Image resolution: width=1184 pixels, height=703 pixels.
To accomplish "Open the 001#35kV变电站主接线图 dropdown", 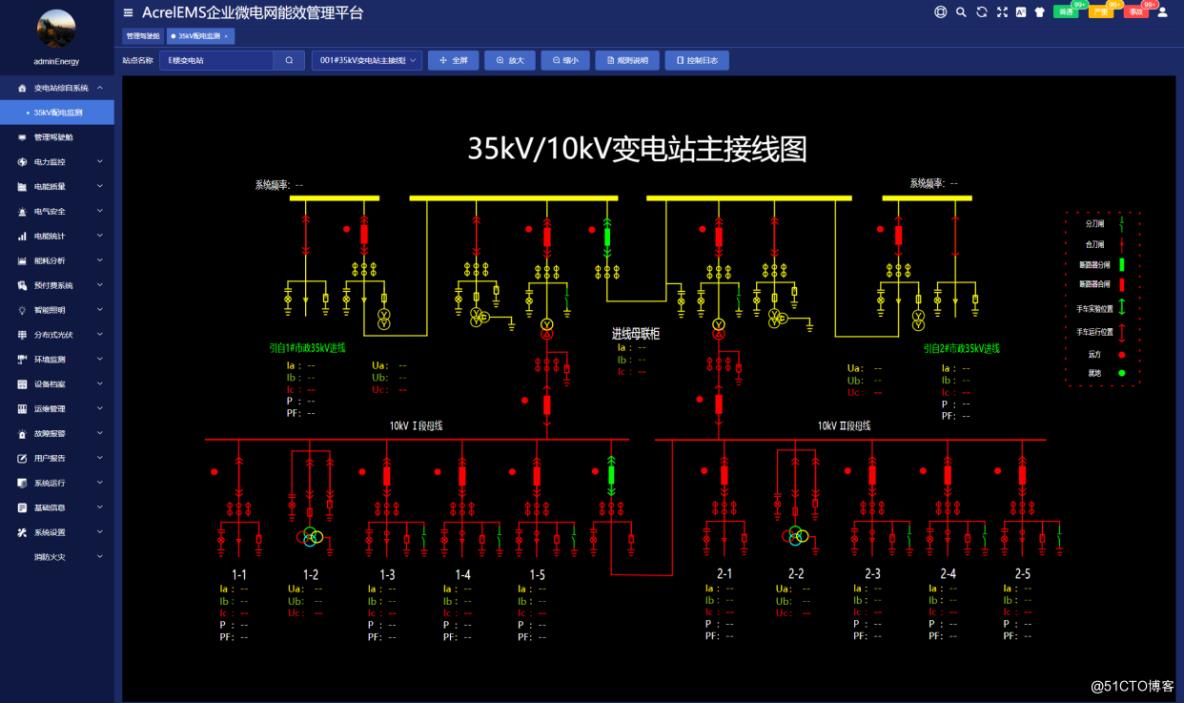I will pyautogui.click(x=367, y=60).
